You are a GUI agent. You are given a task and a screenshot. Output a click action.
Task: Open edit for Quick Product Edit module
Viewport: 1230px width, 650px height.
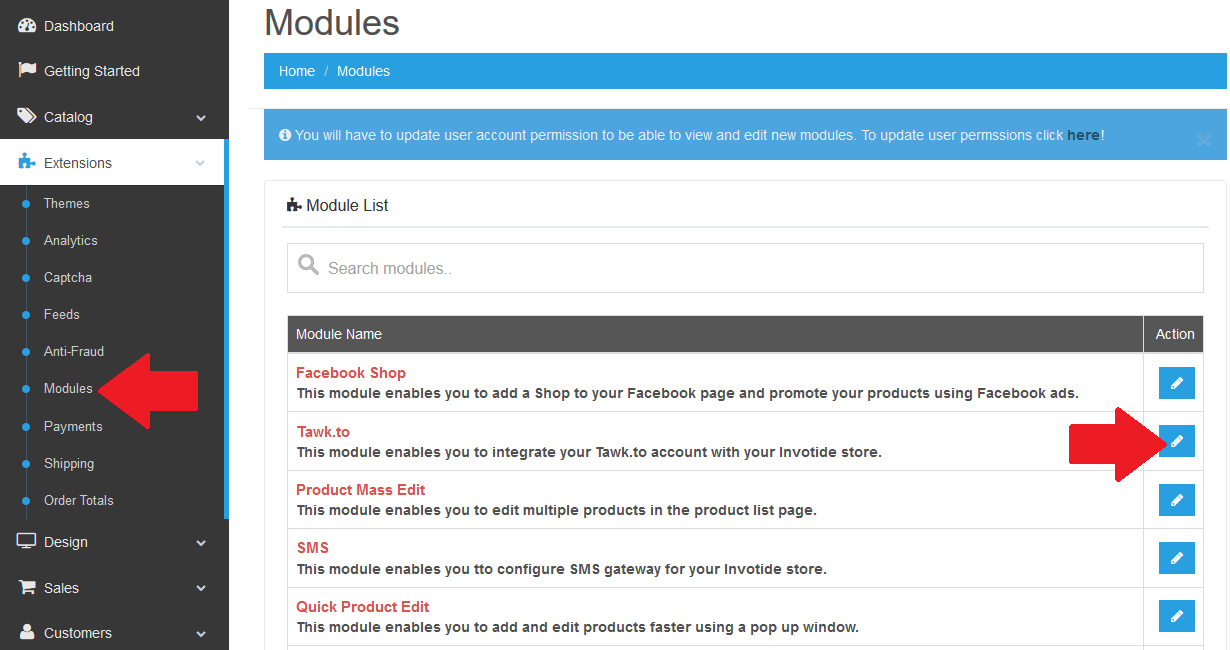click(1176, 616)
